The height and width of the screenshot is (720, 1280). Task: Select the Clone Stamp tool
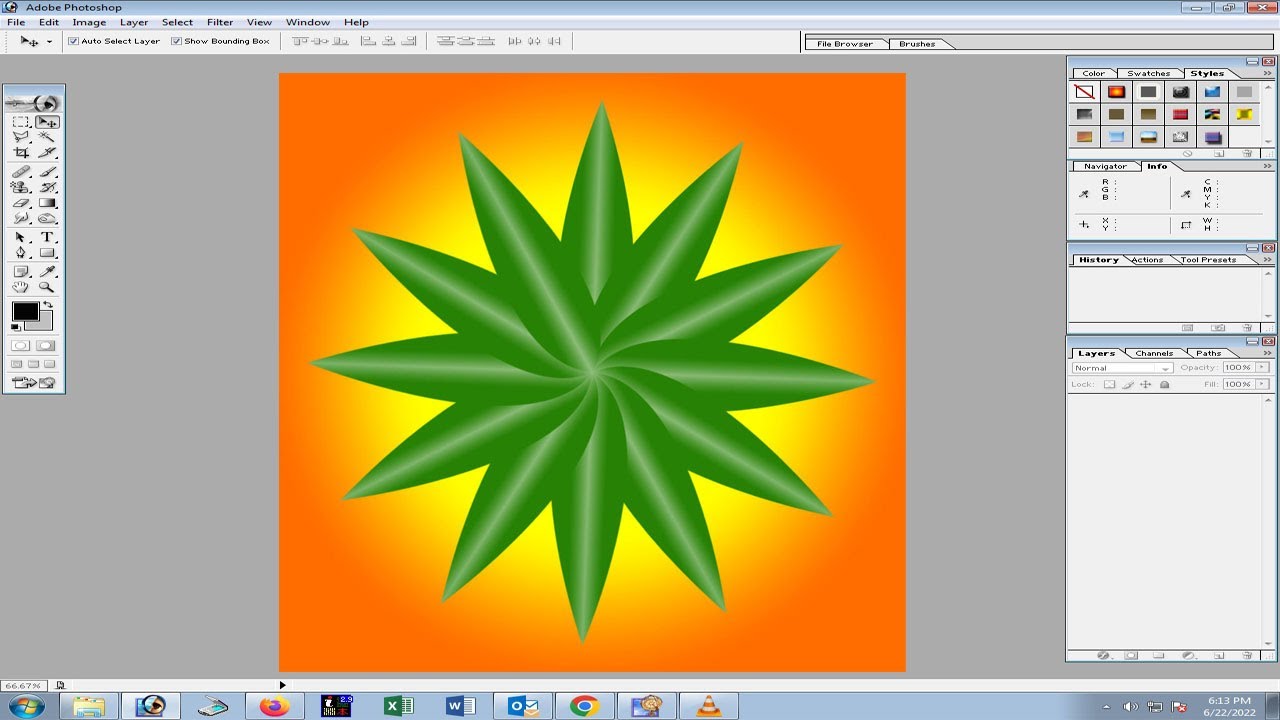tap(20, 187)
